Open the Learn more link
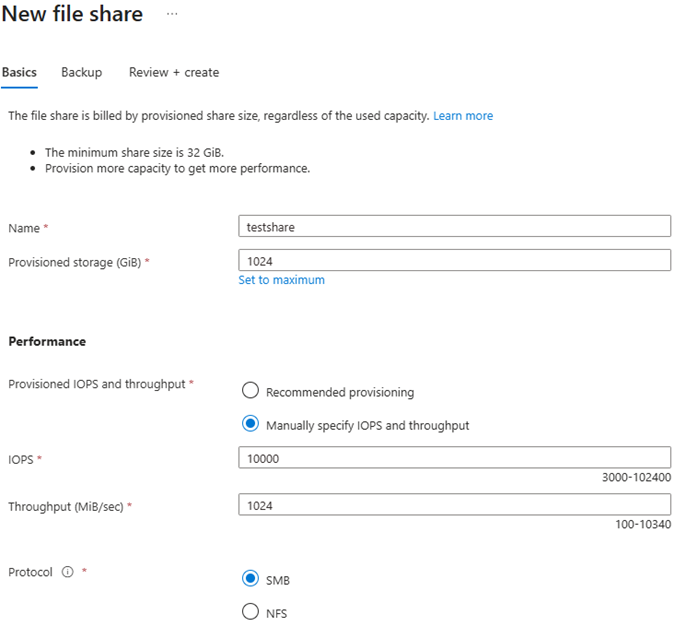 point(463,116)
